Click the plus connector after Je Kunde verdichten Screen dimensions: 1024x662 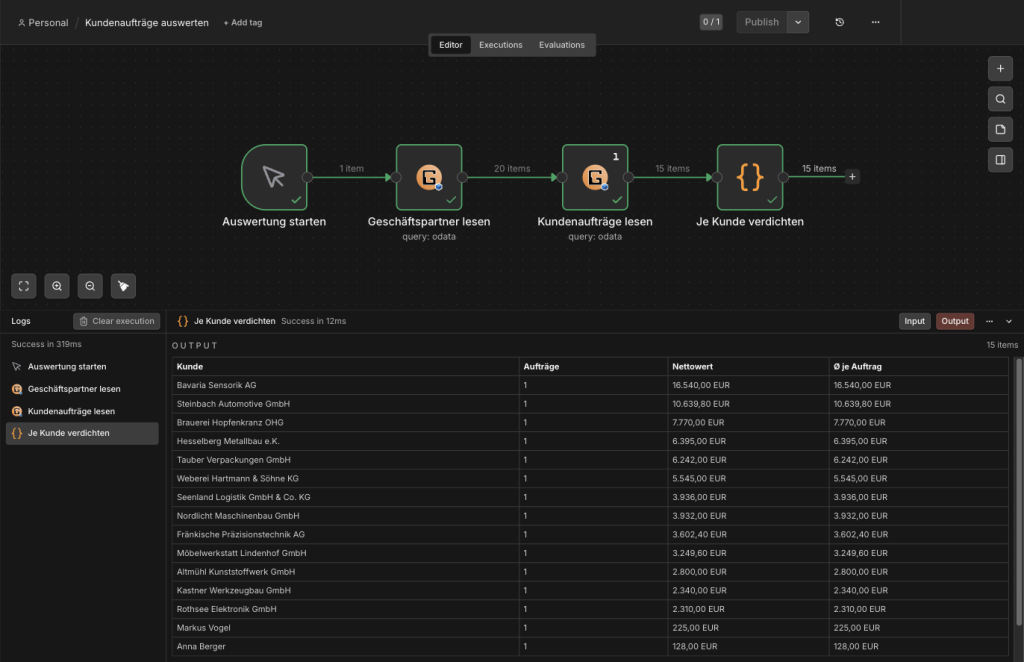(x=852, y=177)
